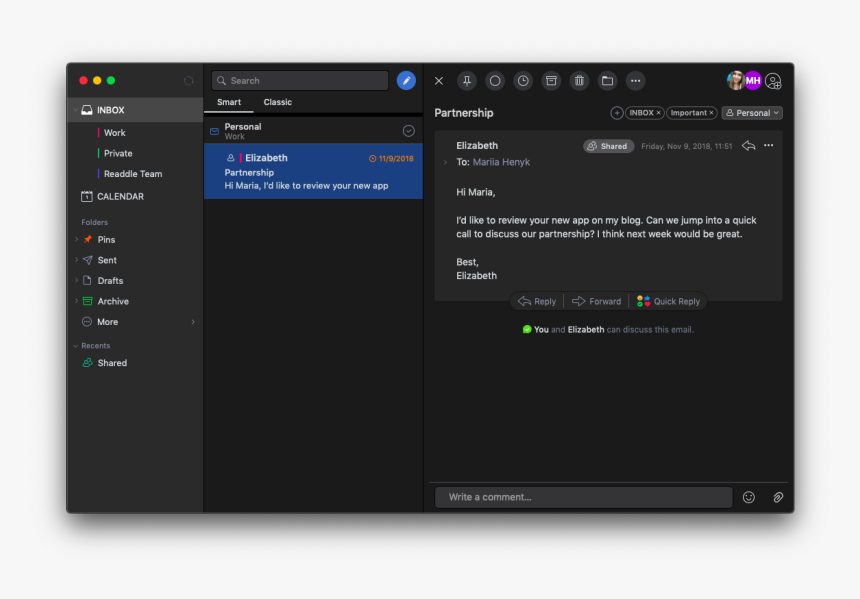Move the email using the folder icon

point(607,81)
